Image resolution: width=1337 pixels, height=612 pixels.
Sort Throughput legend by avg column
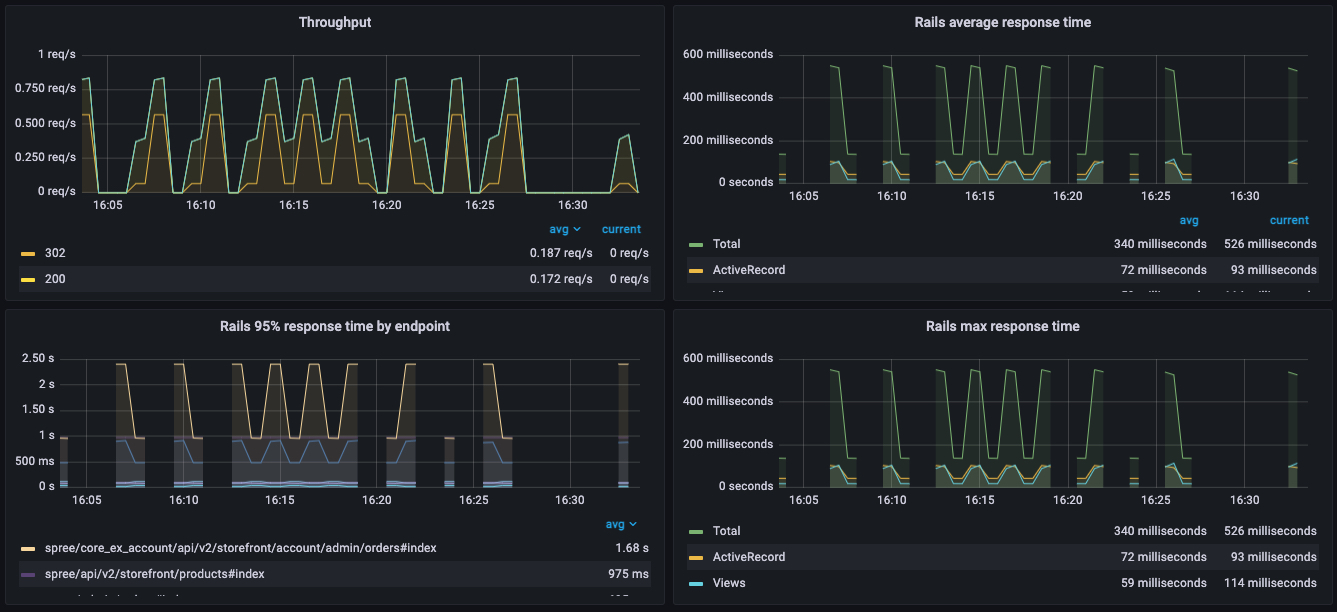(565, 229)
